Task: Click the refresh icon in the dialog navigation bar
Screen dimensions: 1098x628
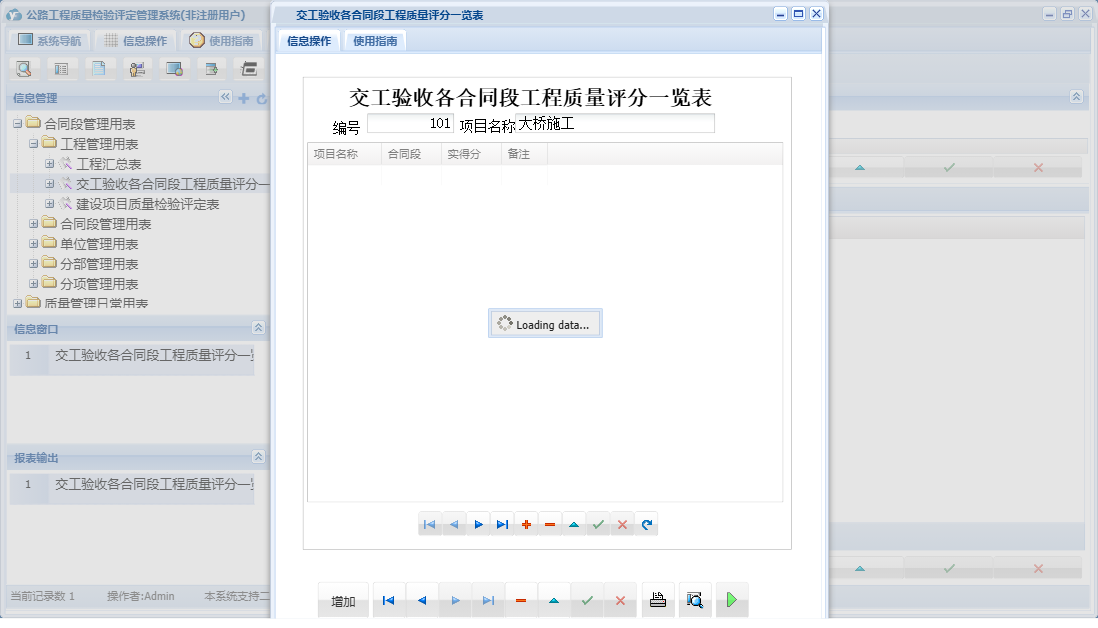Action: (x=646, y=523)
